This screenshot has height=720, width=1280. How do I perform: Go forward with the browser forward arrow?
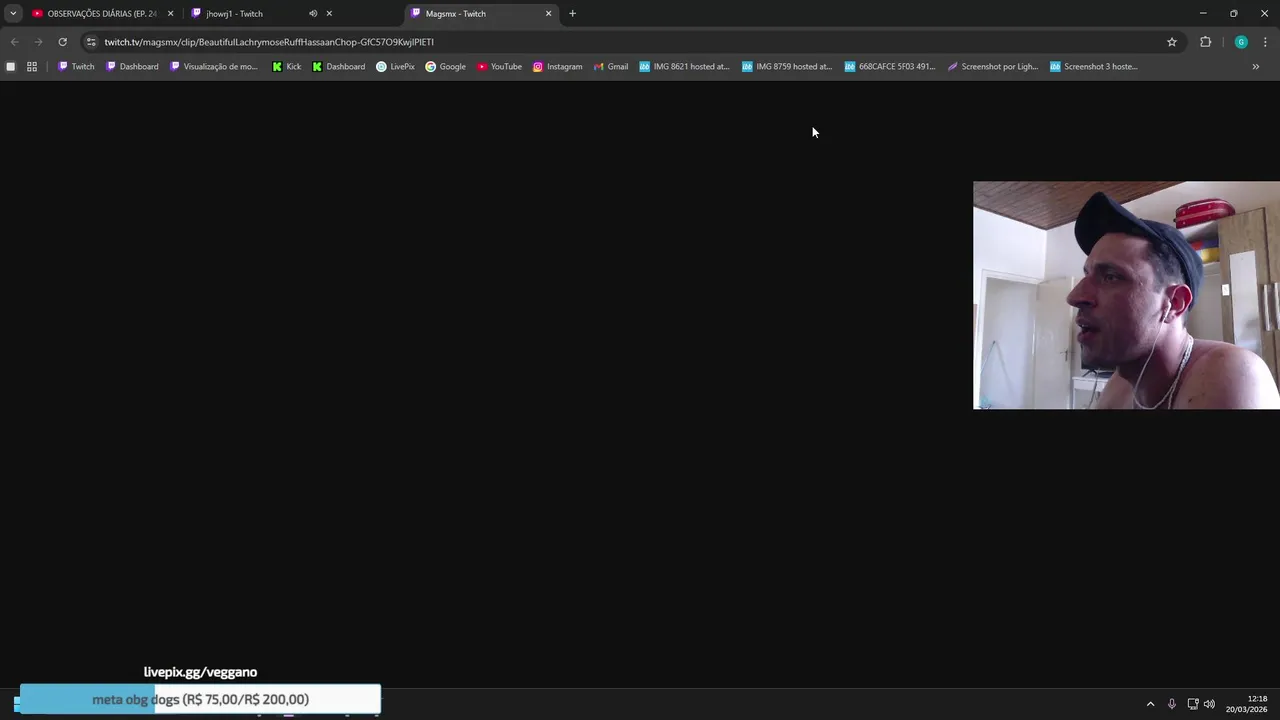[x=38, y=42]
